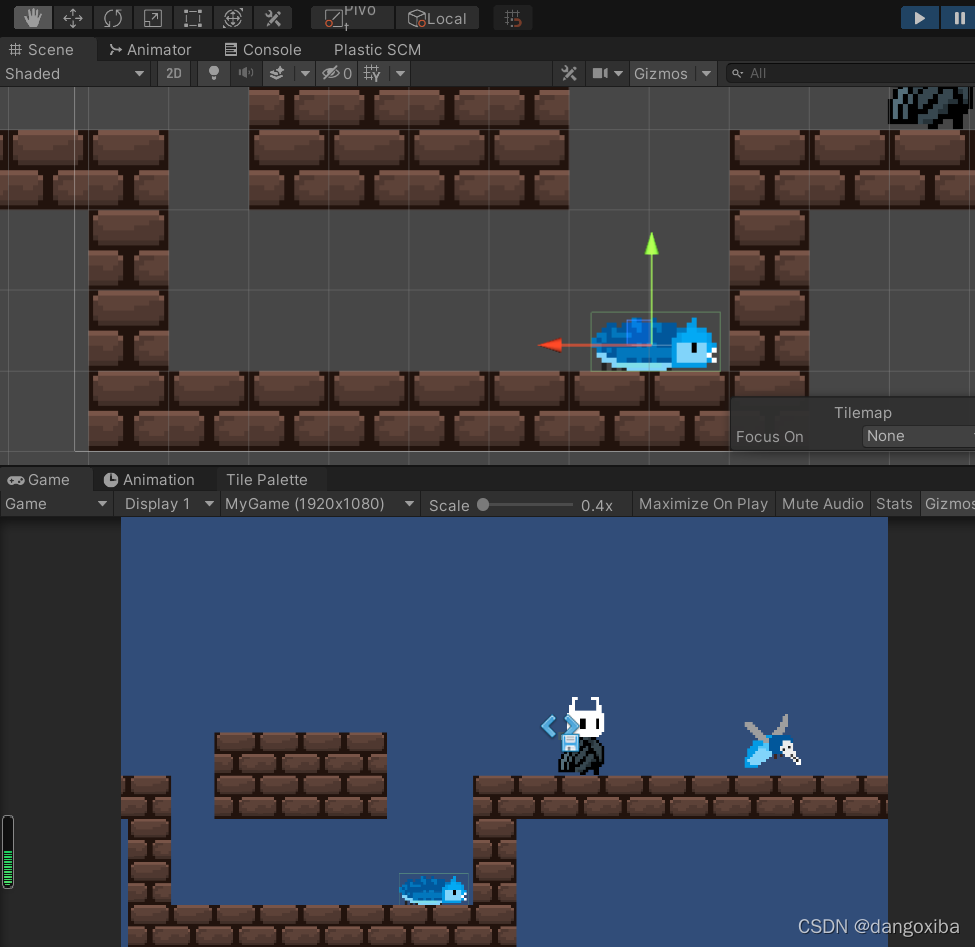Image resolution: width=975 pixels, height=947 pixels.
Task: Toggle Scene view Gizmos
Action: (x=661, y=73)
